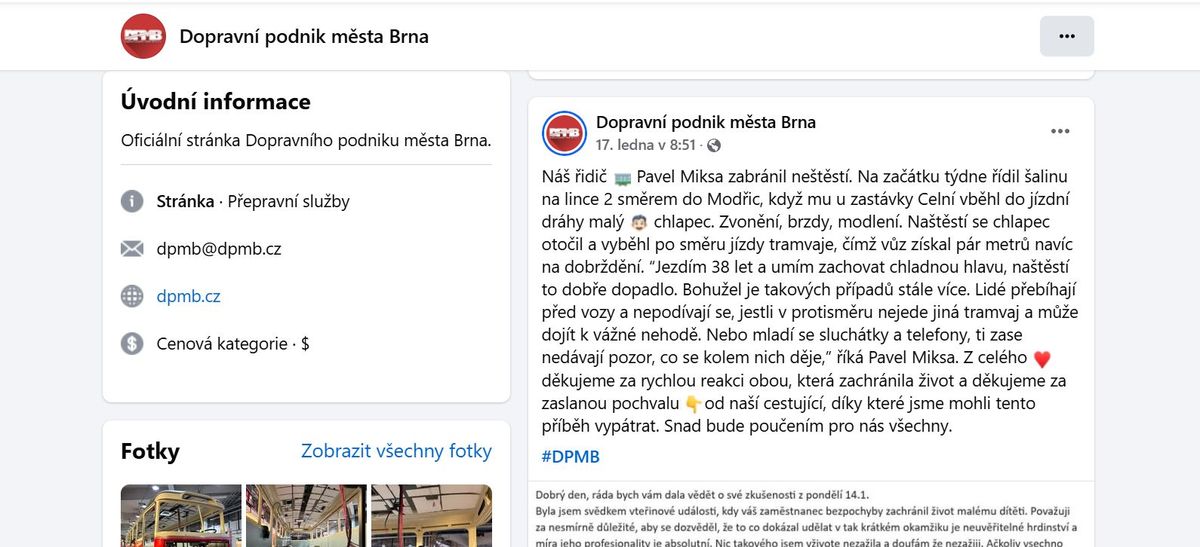Open the third photo thumbnail

pos(431,516)
